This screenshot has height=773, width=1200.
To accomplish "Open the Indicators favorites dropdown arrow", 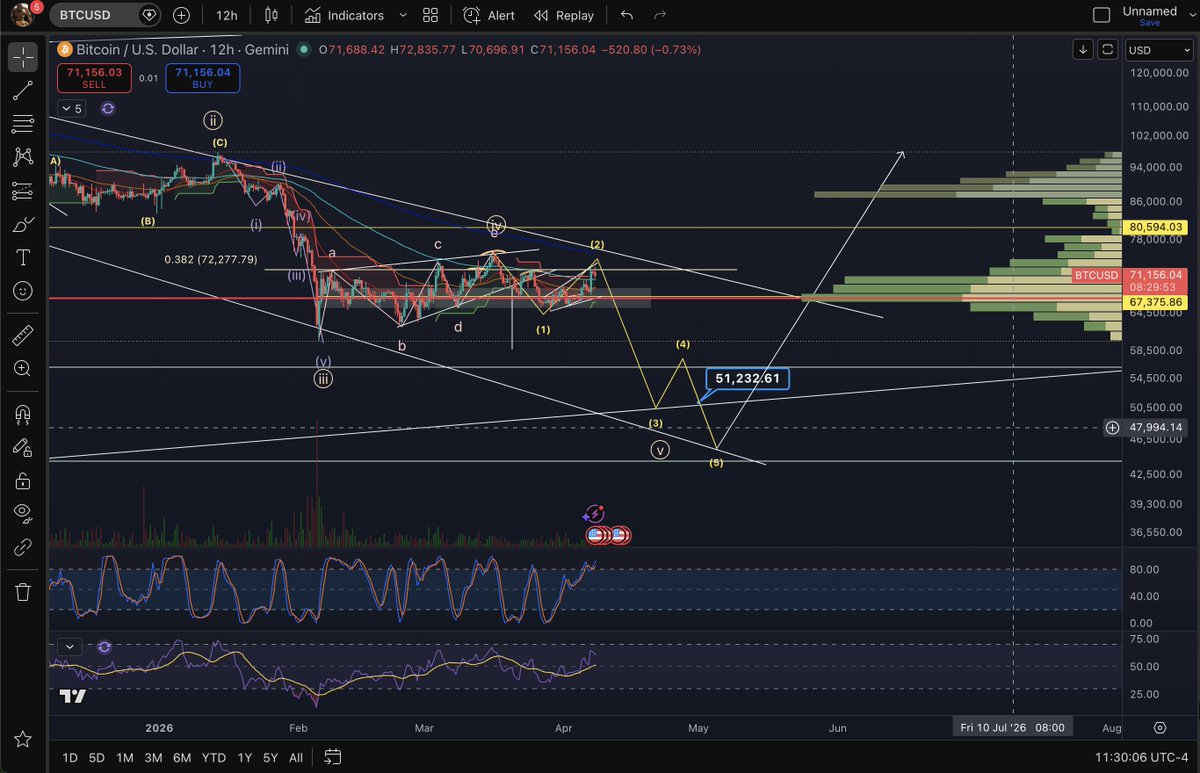I will [x=403, y=15].
